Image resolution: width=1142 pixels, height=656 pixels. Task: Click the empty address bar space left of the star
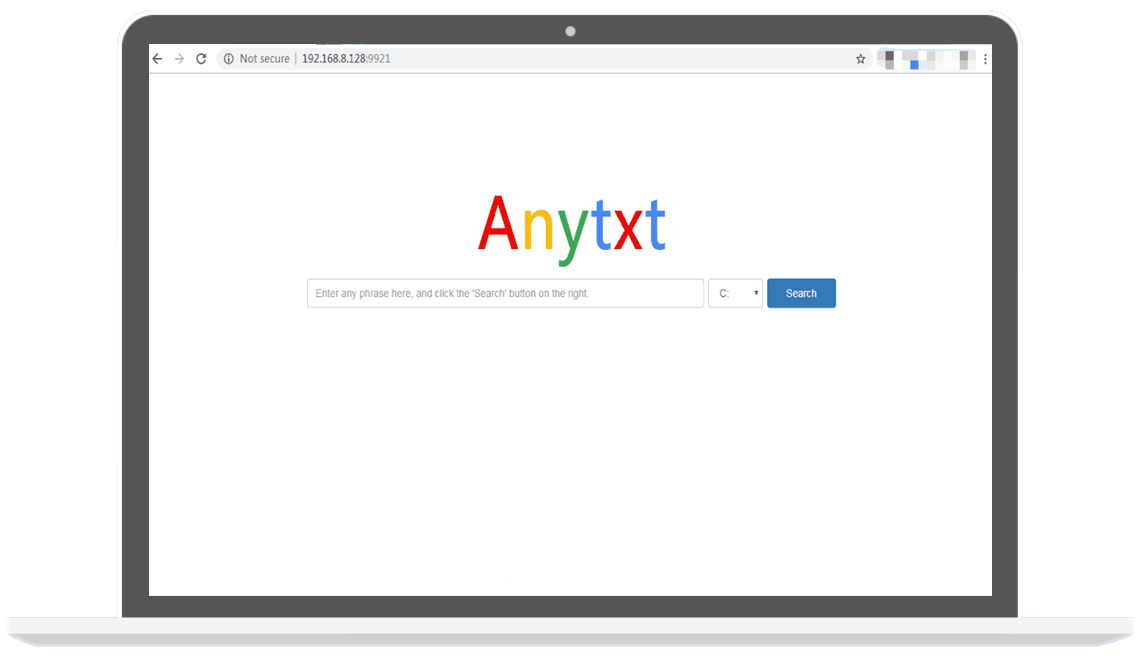[x=619, y=59]
